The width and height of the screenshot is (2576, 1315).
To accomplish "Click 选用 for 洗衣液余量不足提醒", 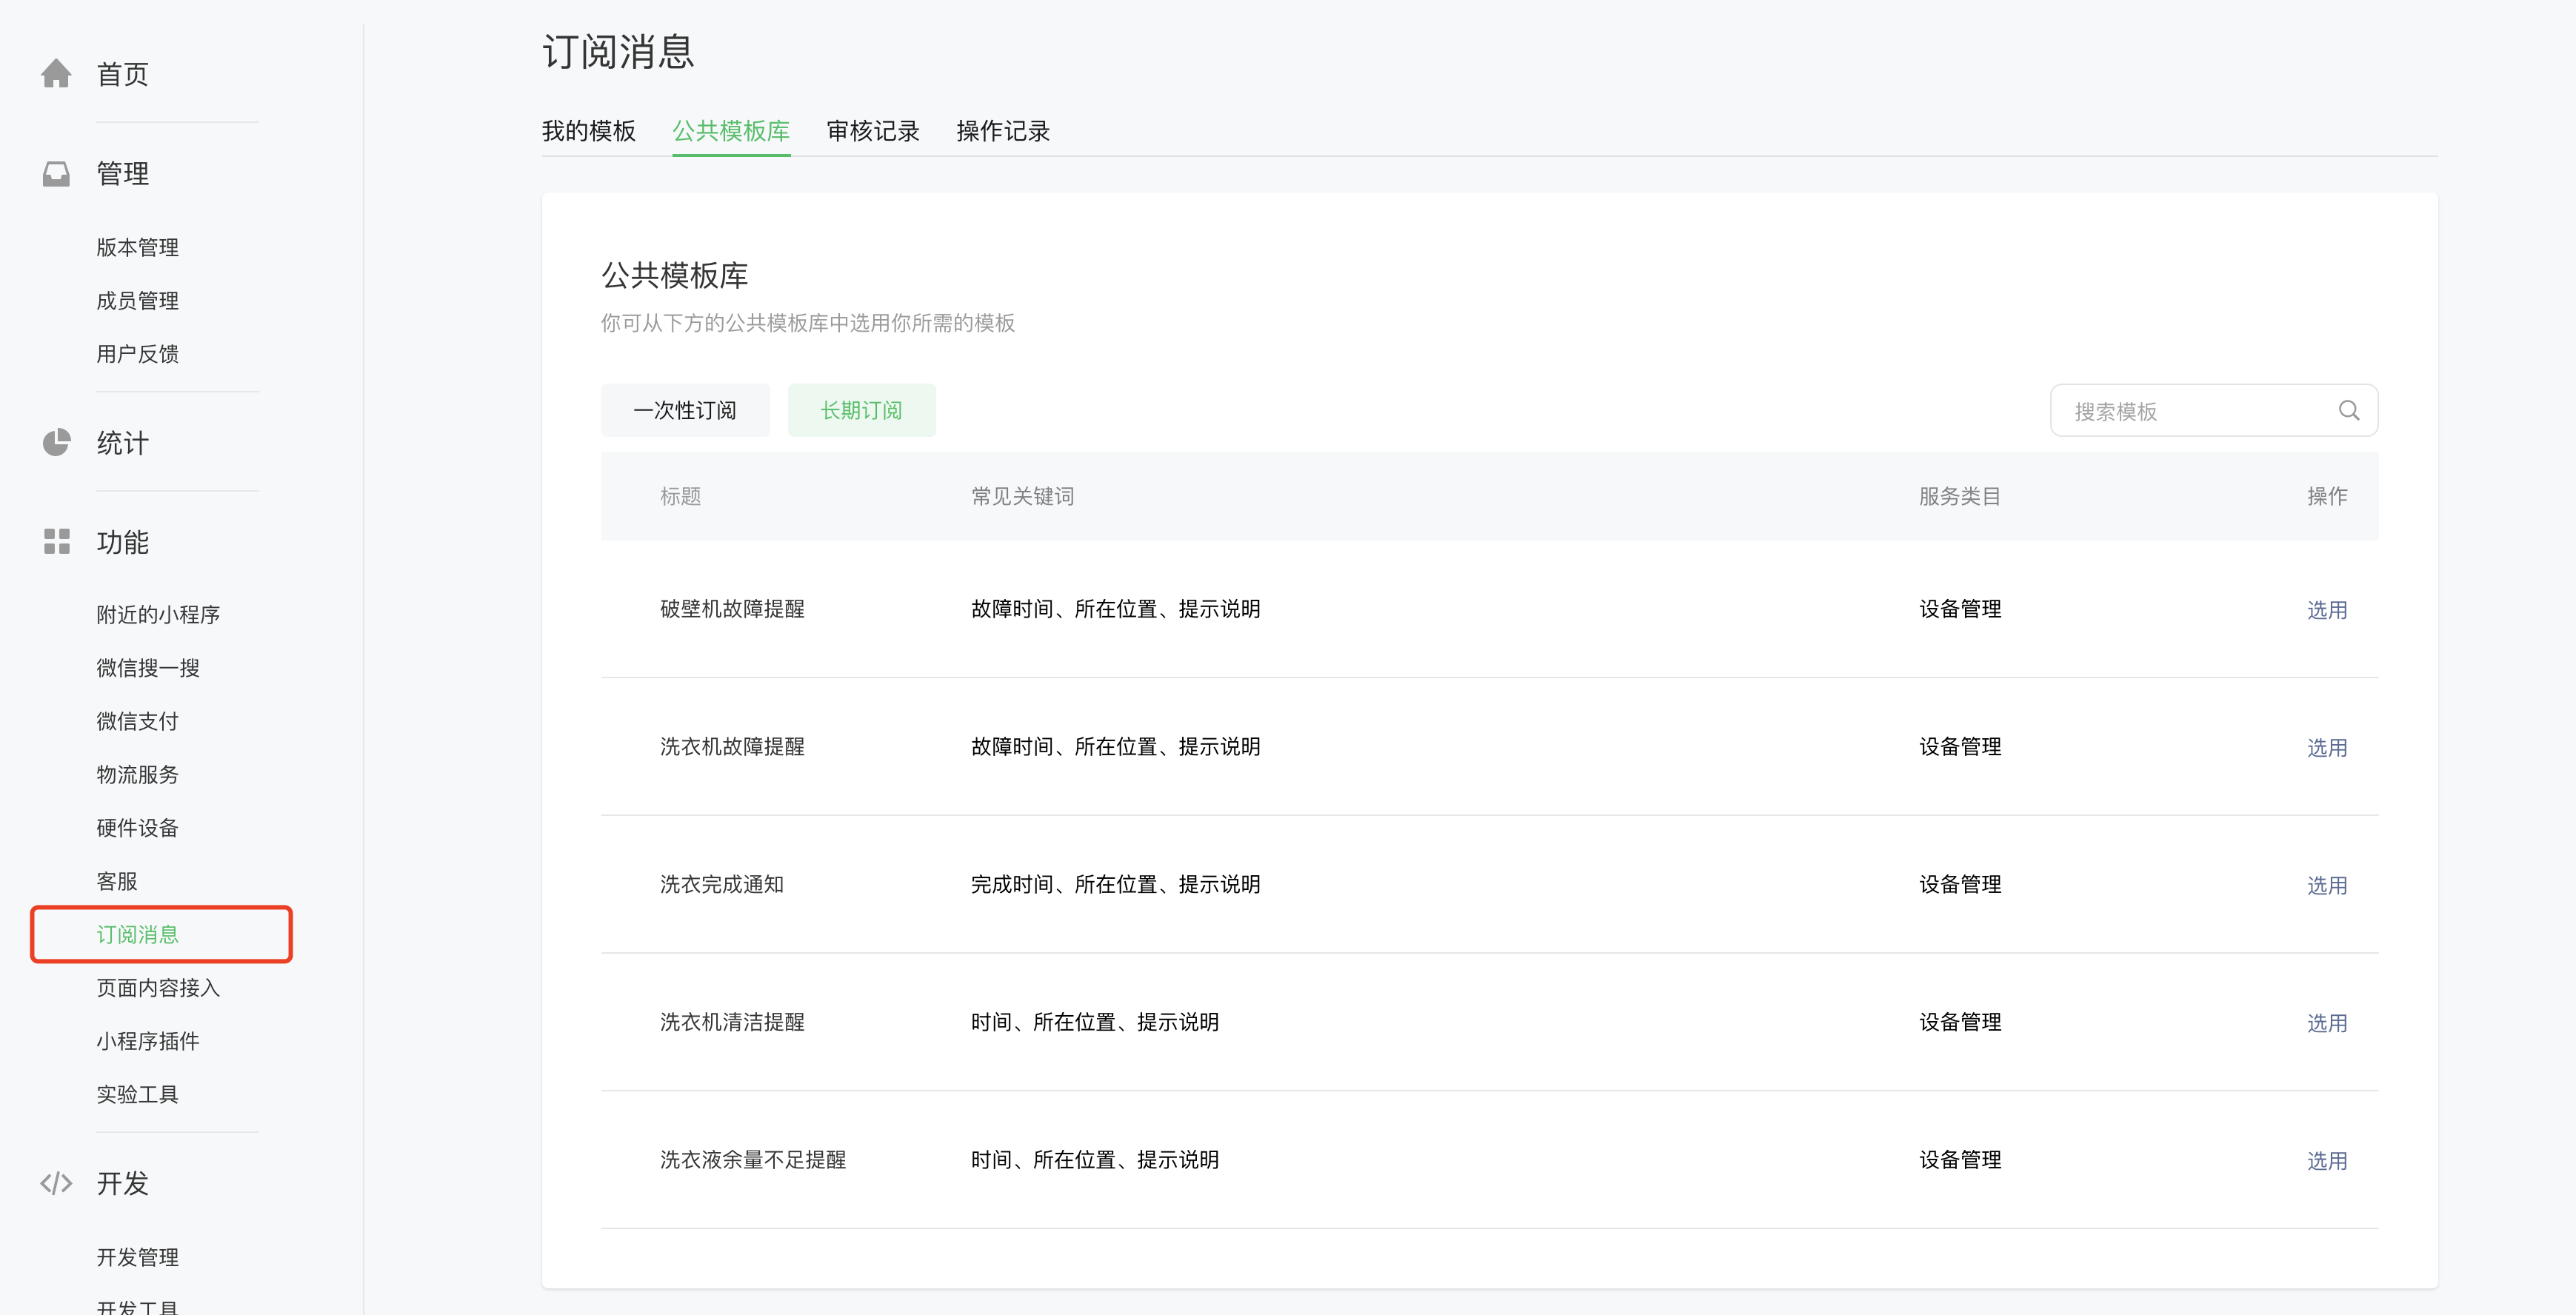I will coord(2327,1162).
